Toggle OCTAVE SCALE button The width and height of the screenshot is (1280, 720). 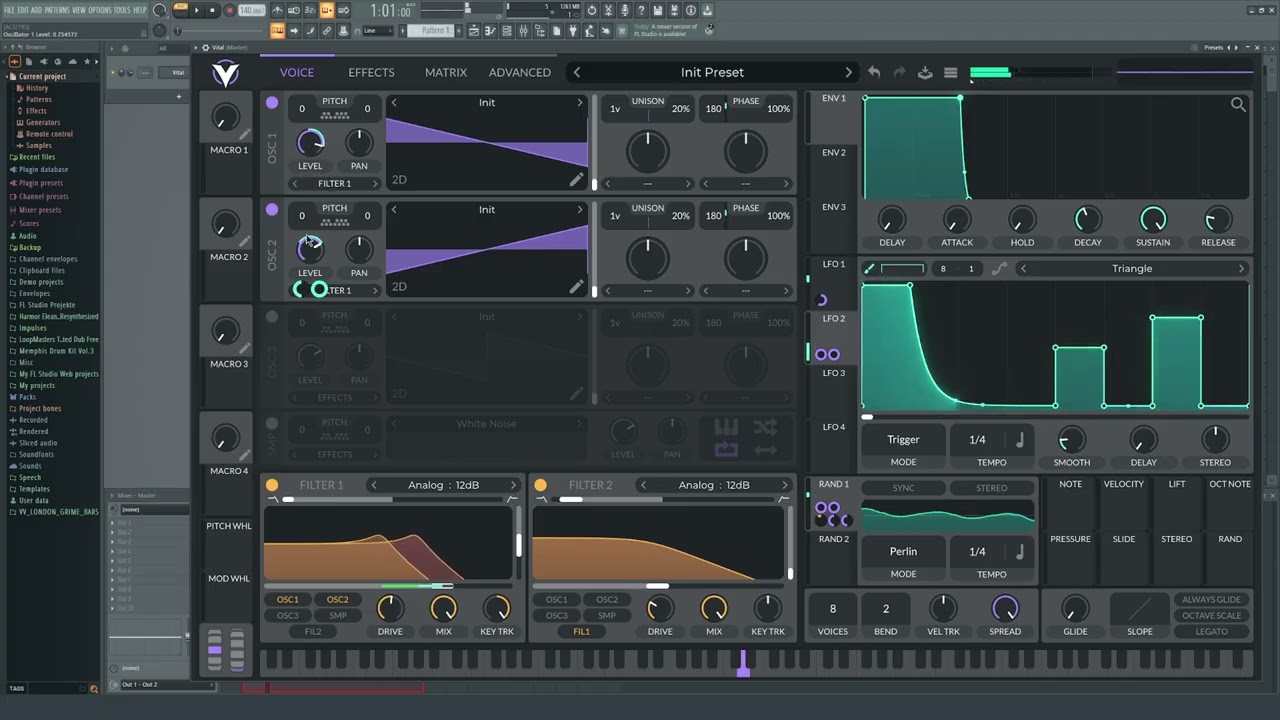point(1211,615)
